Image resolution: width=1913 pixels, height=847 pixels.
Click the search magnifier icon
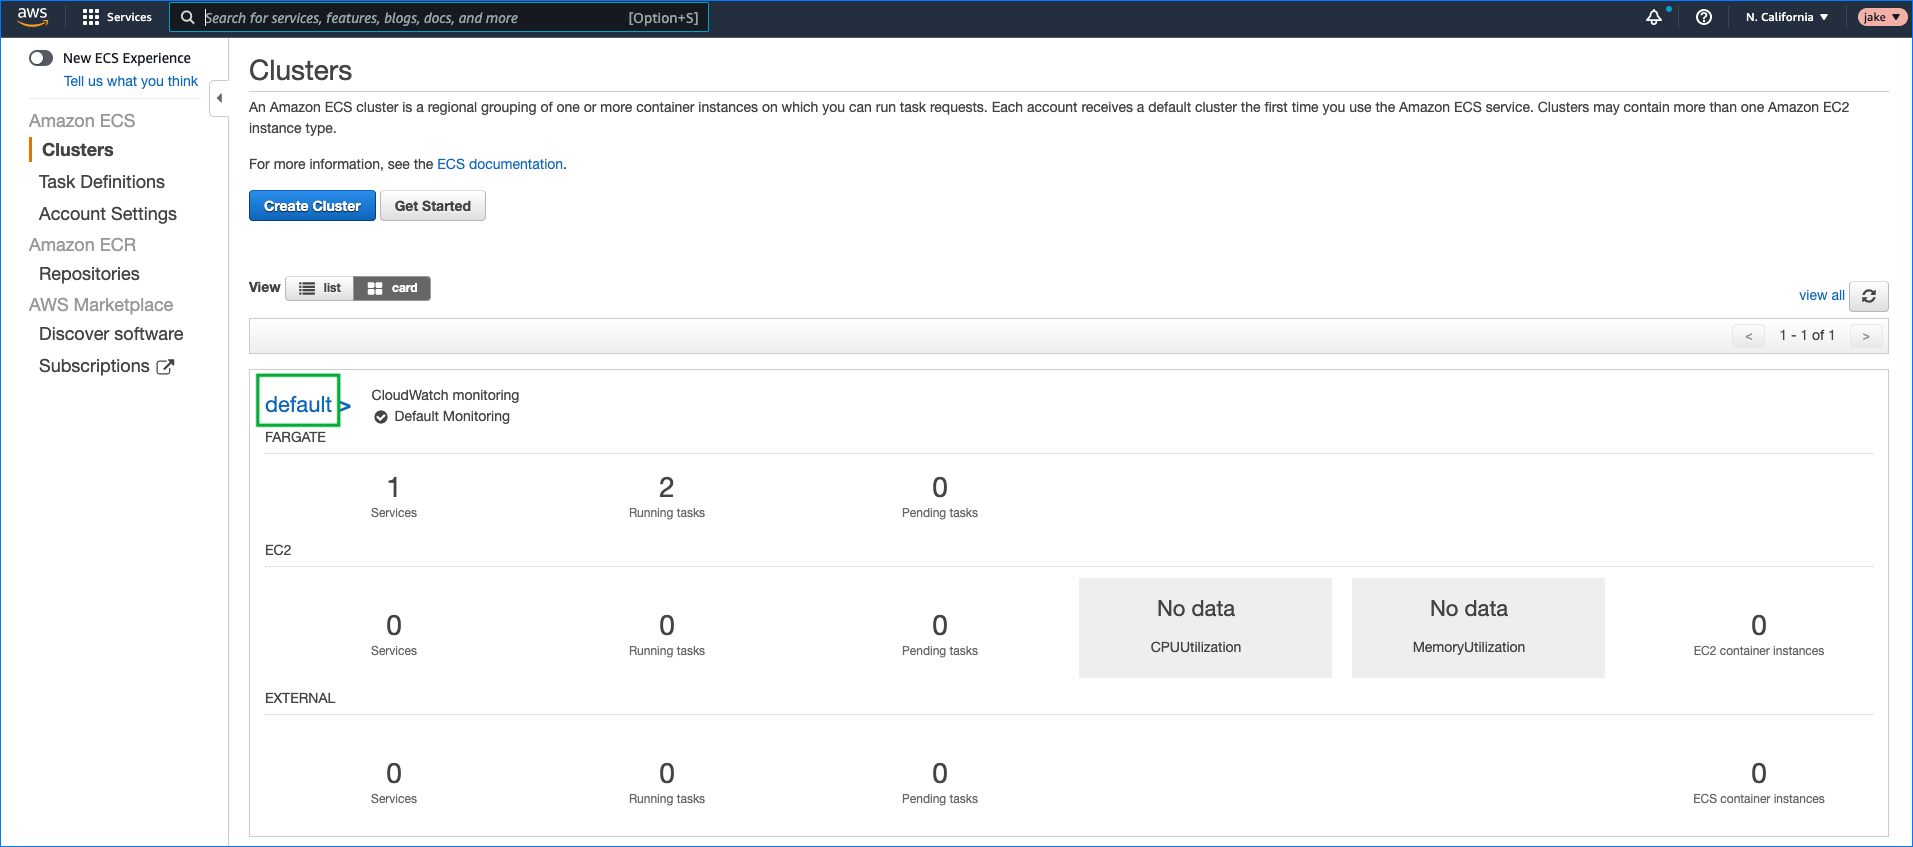[x=187, y=17]
